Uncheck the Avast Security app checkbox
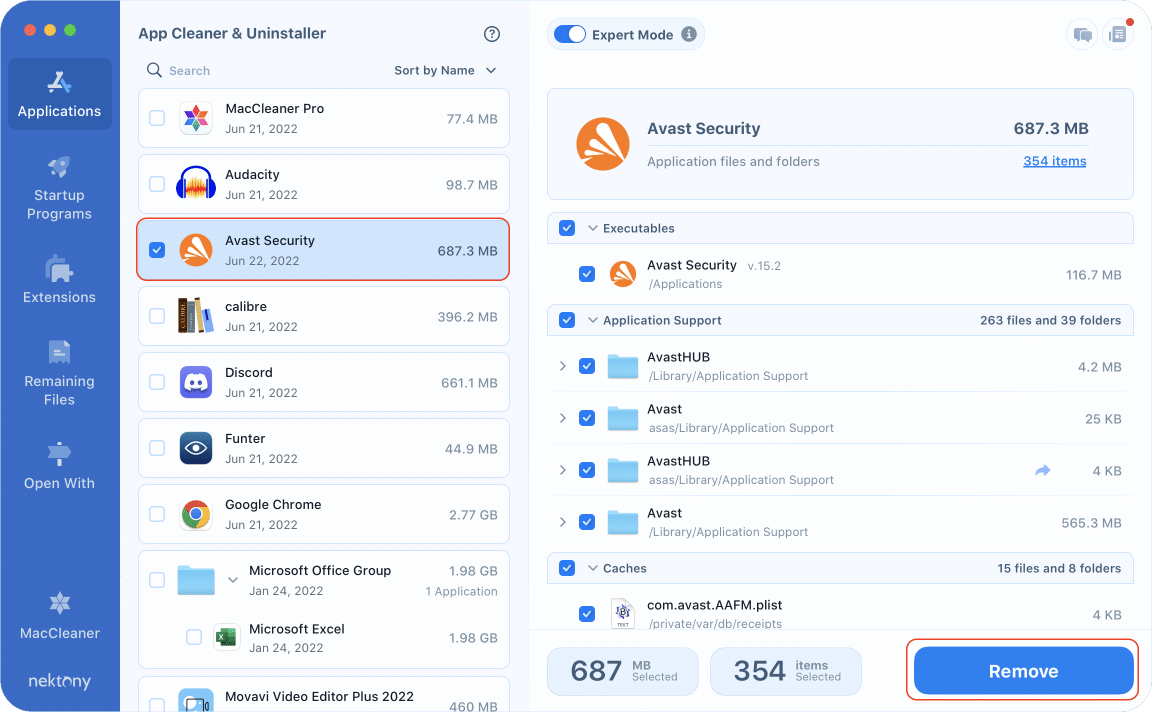 tap(157, 251)
